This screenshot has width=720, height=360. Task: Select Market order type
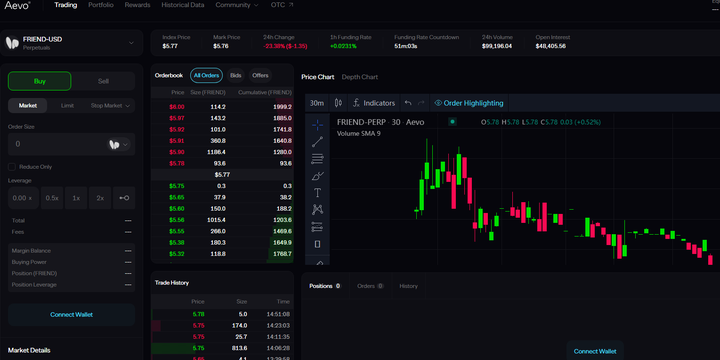tap(28, 106)
